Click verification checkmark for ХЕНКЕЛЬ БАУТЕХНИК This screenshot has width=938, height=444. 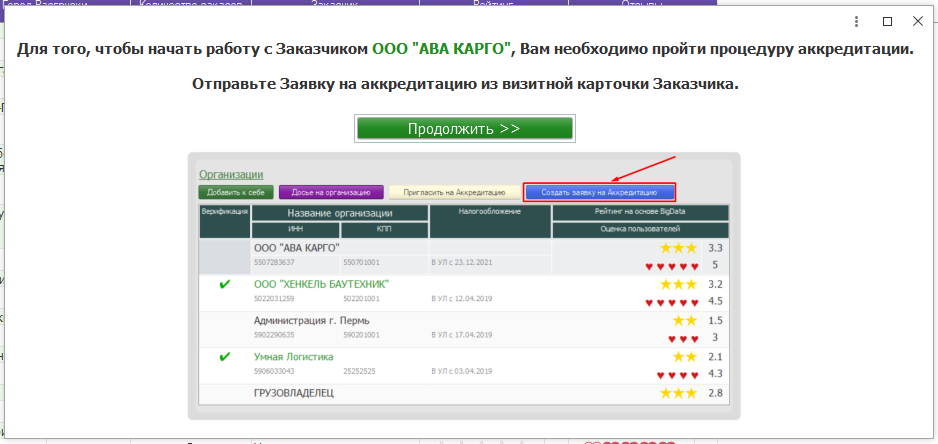click(225, 284)
